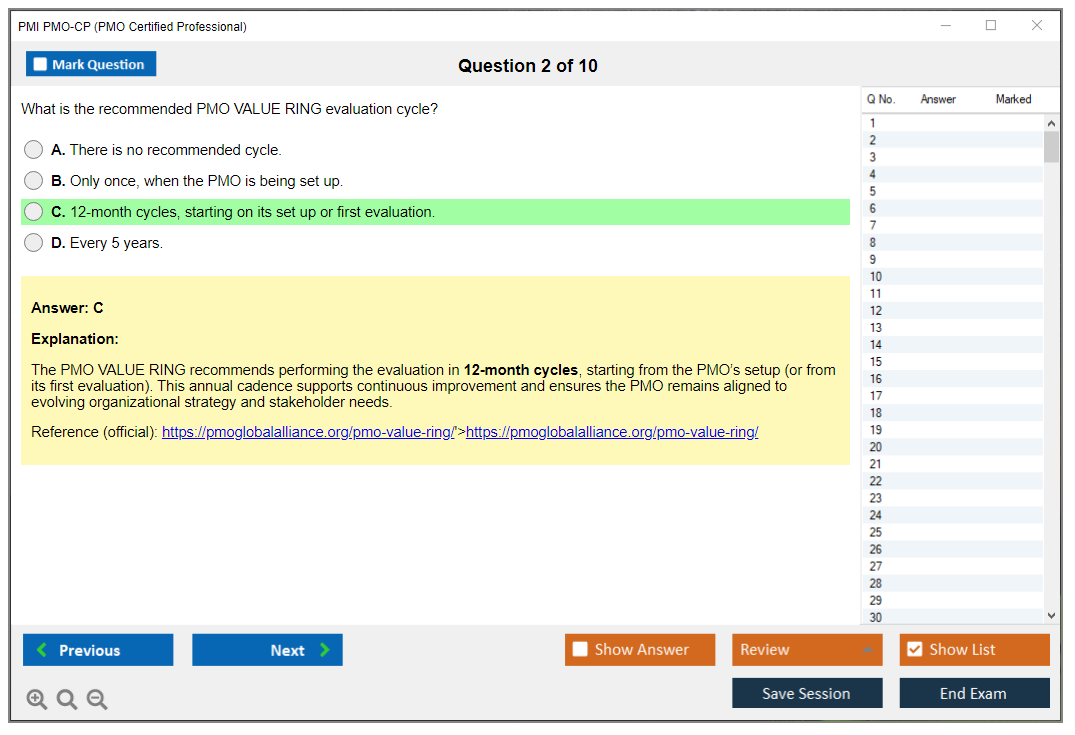1075x735 pixels.
Task: Disable the Show List checkbox
Action: click(914, 649)
